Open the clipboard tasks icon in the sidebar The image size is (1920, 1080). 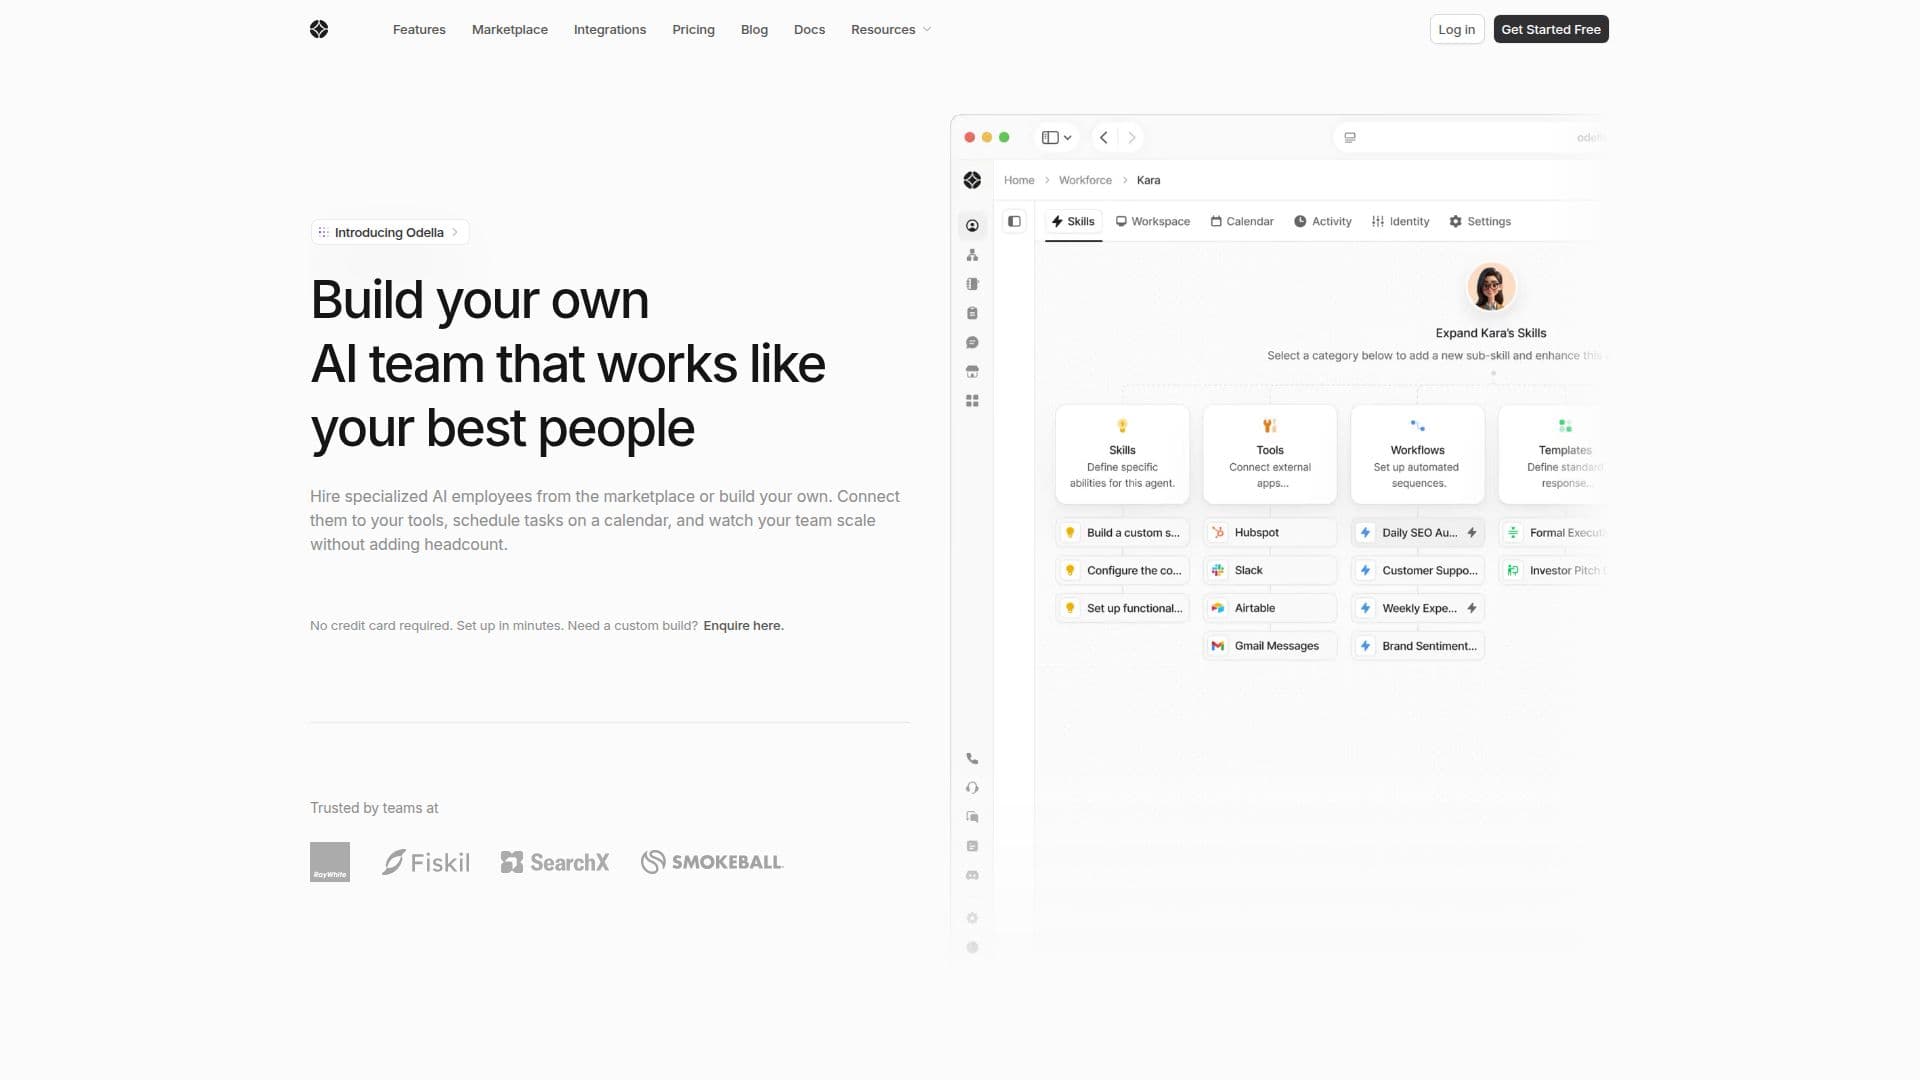pos(972,313)
